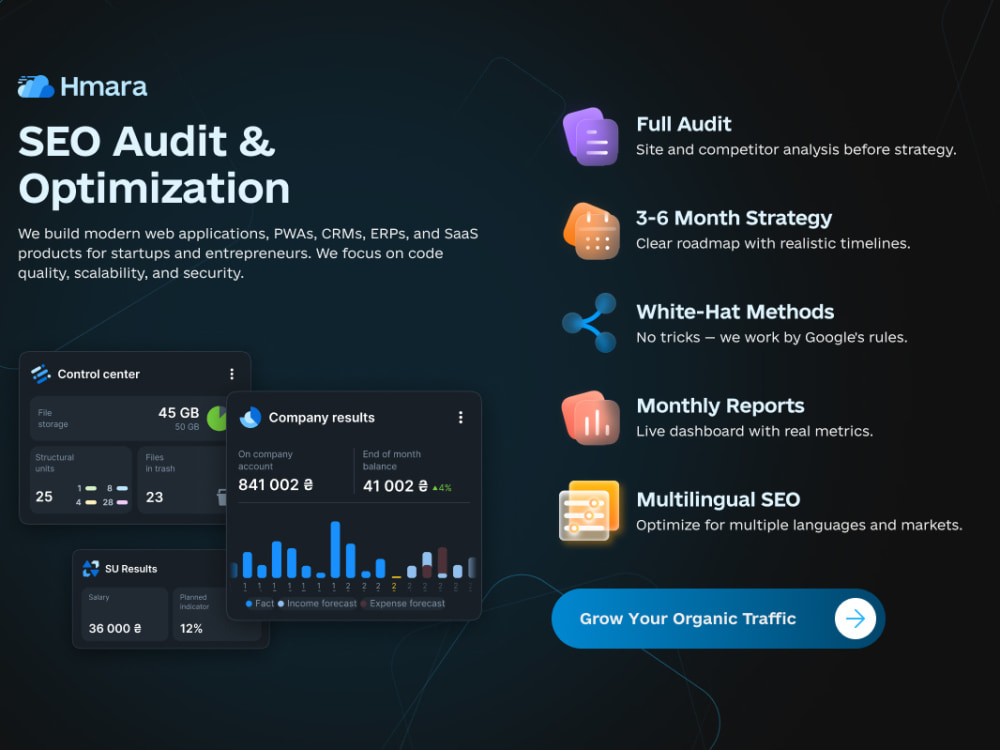Viewport: 1000px width, 750px height.
Task: Click the SU Results arrows icon
Action: [91, 568]
